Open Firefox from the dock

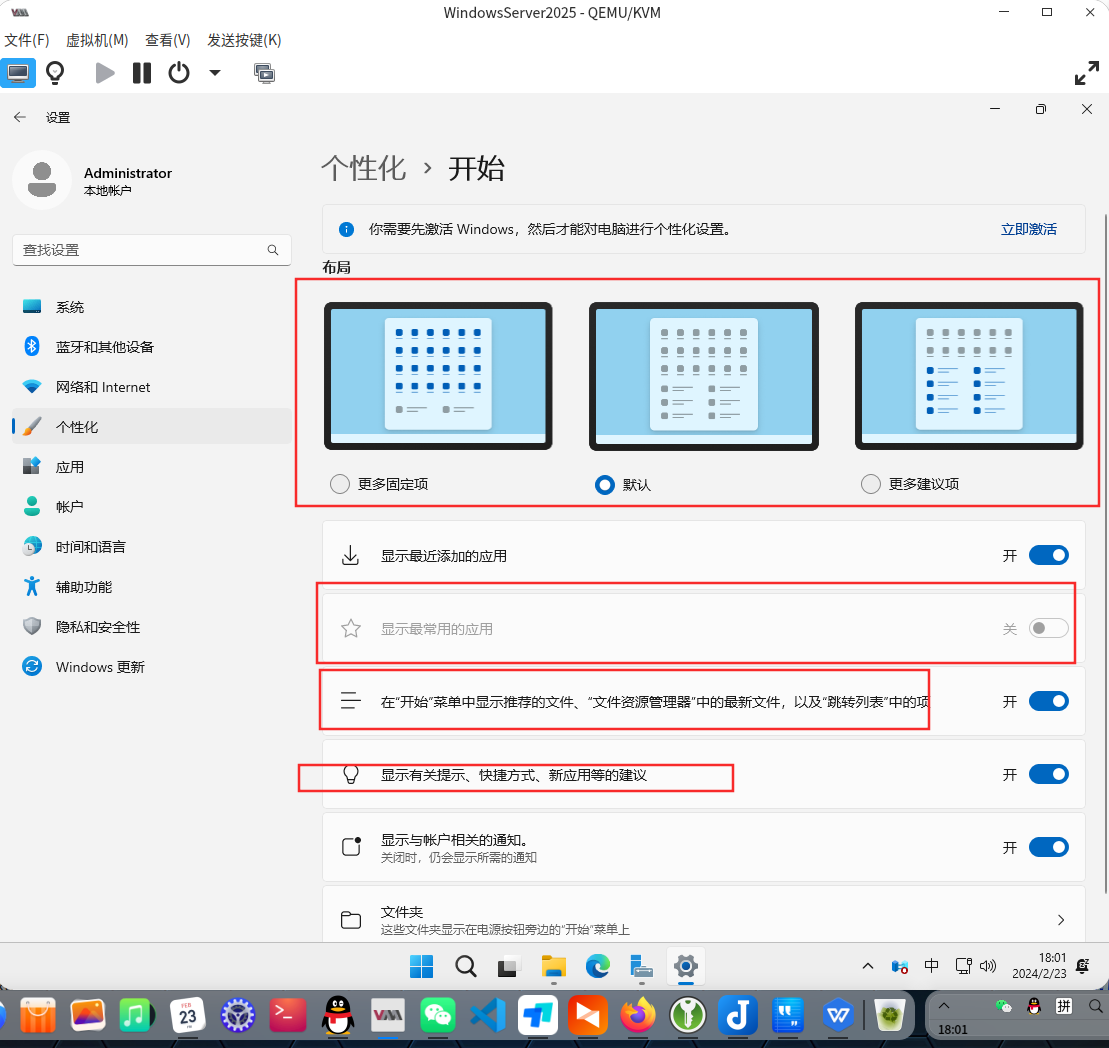coord(638,1016)
